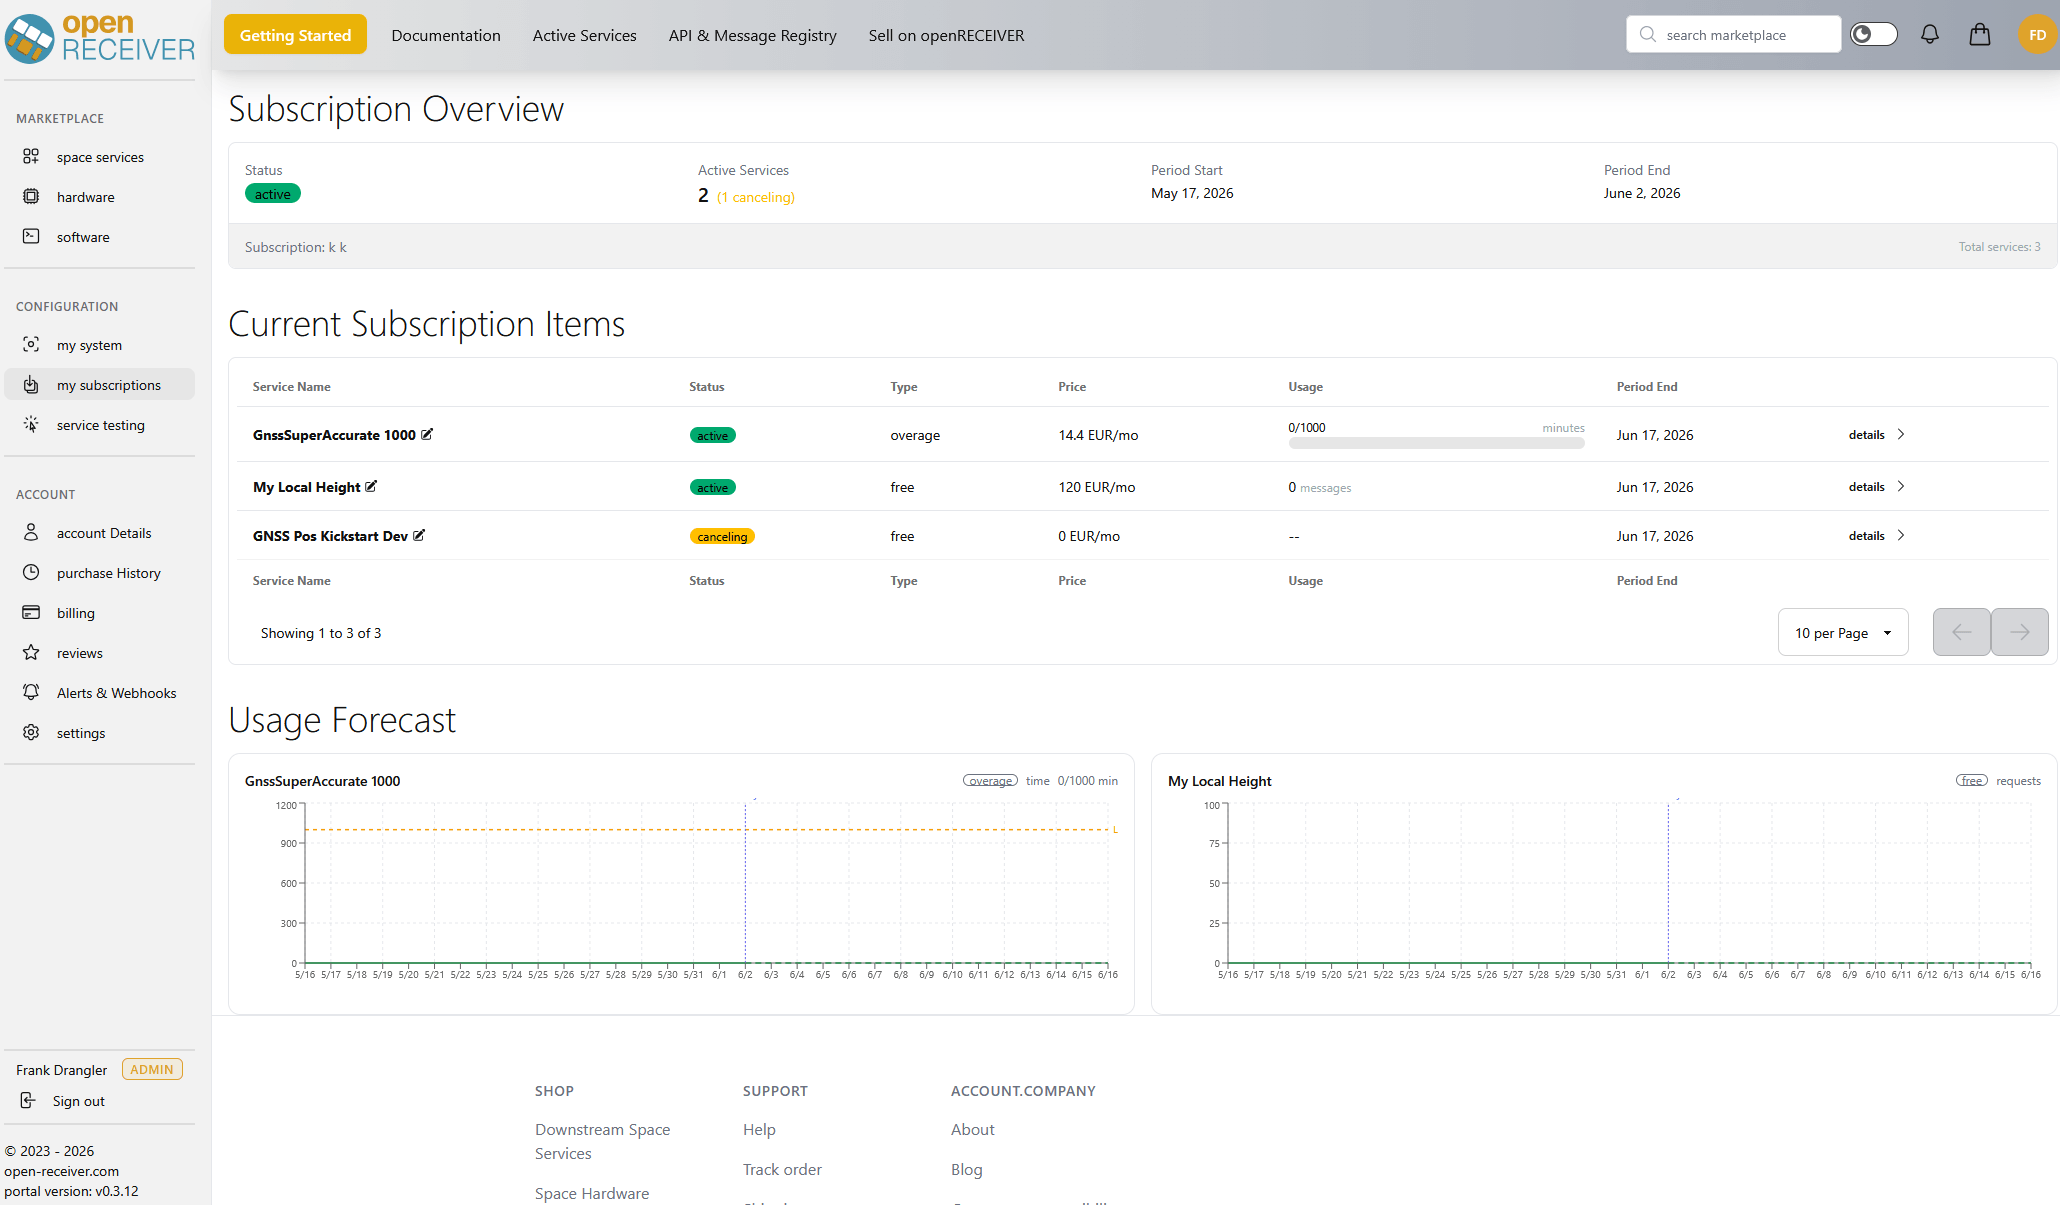2060x1205 pixels.
Task: Click the hardware chip icon
Action: (31, 197)
